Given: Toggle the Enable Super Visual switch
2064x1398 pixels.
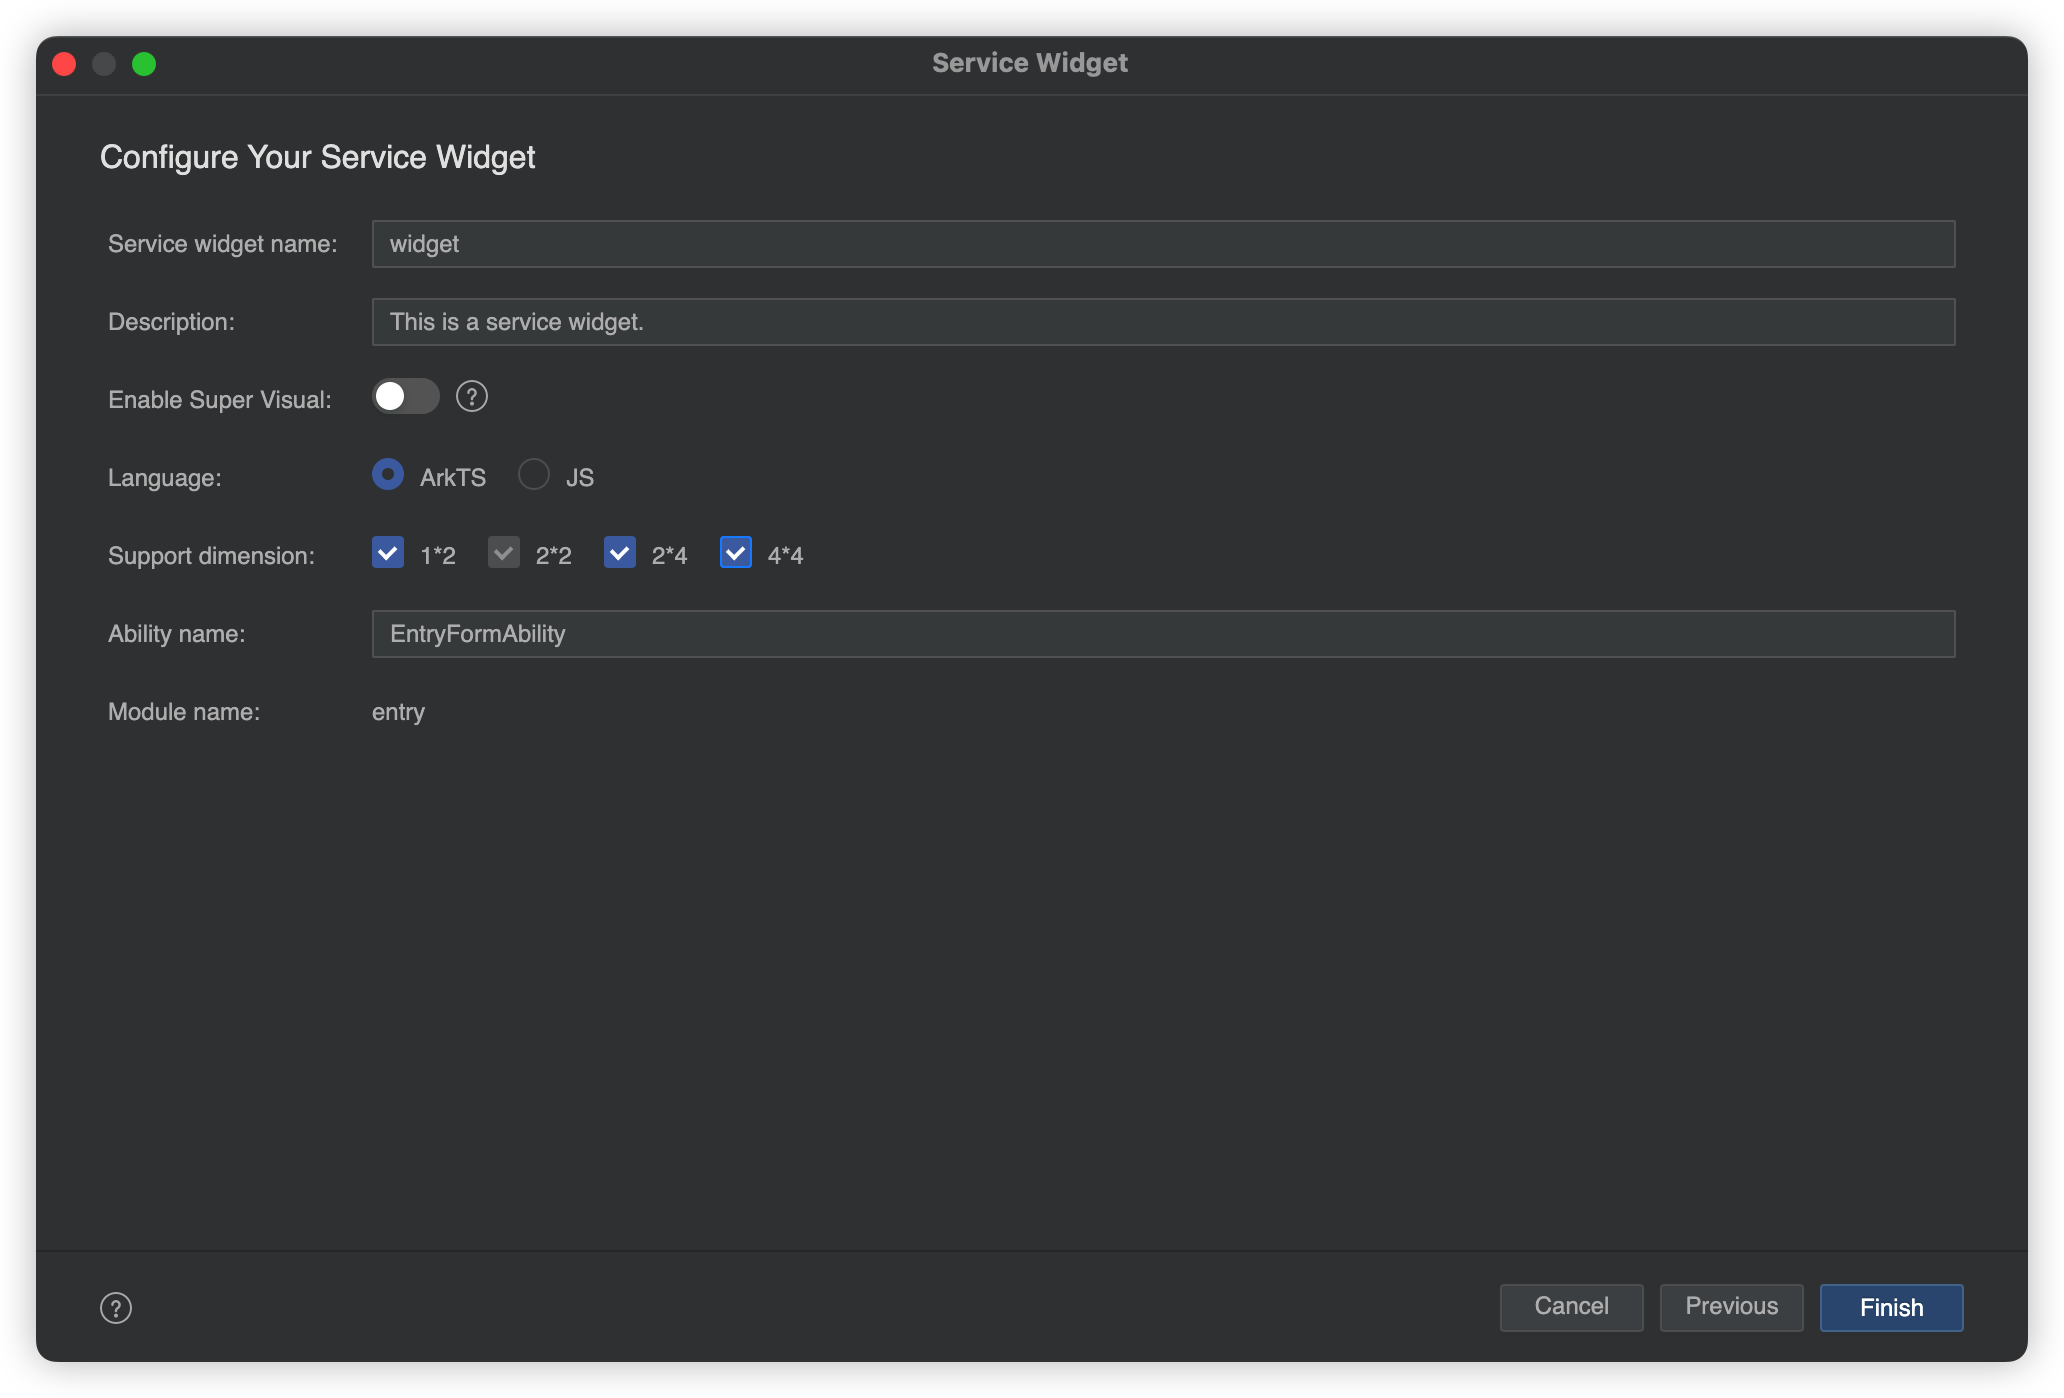Looking at the screenshot, I should pos(405,397).
